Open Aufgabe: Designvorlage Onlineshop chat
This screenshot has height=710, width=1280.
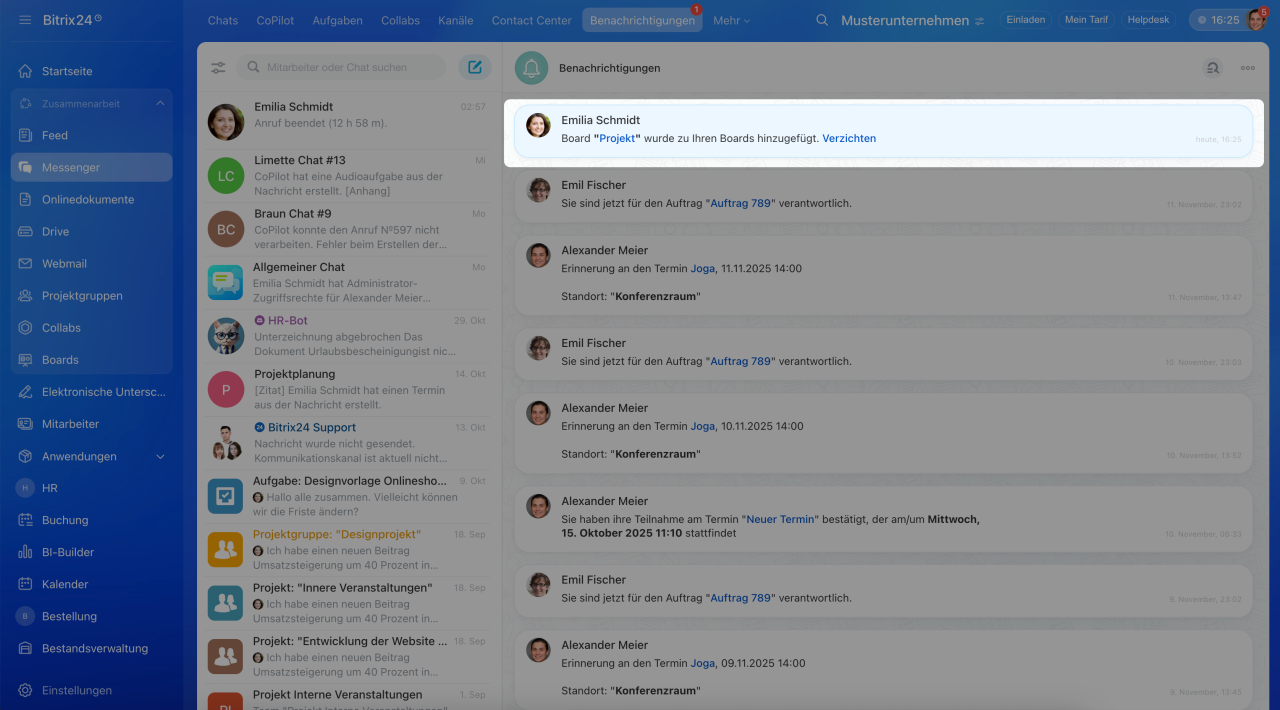(348, 496)
